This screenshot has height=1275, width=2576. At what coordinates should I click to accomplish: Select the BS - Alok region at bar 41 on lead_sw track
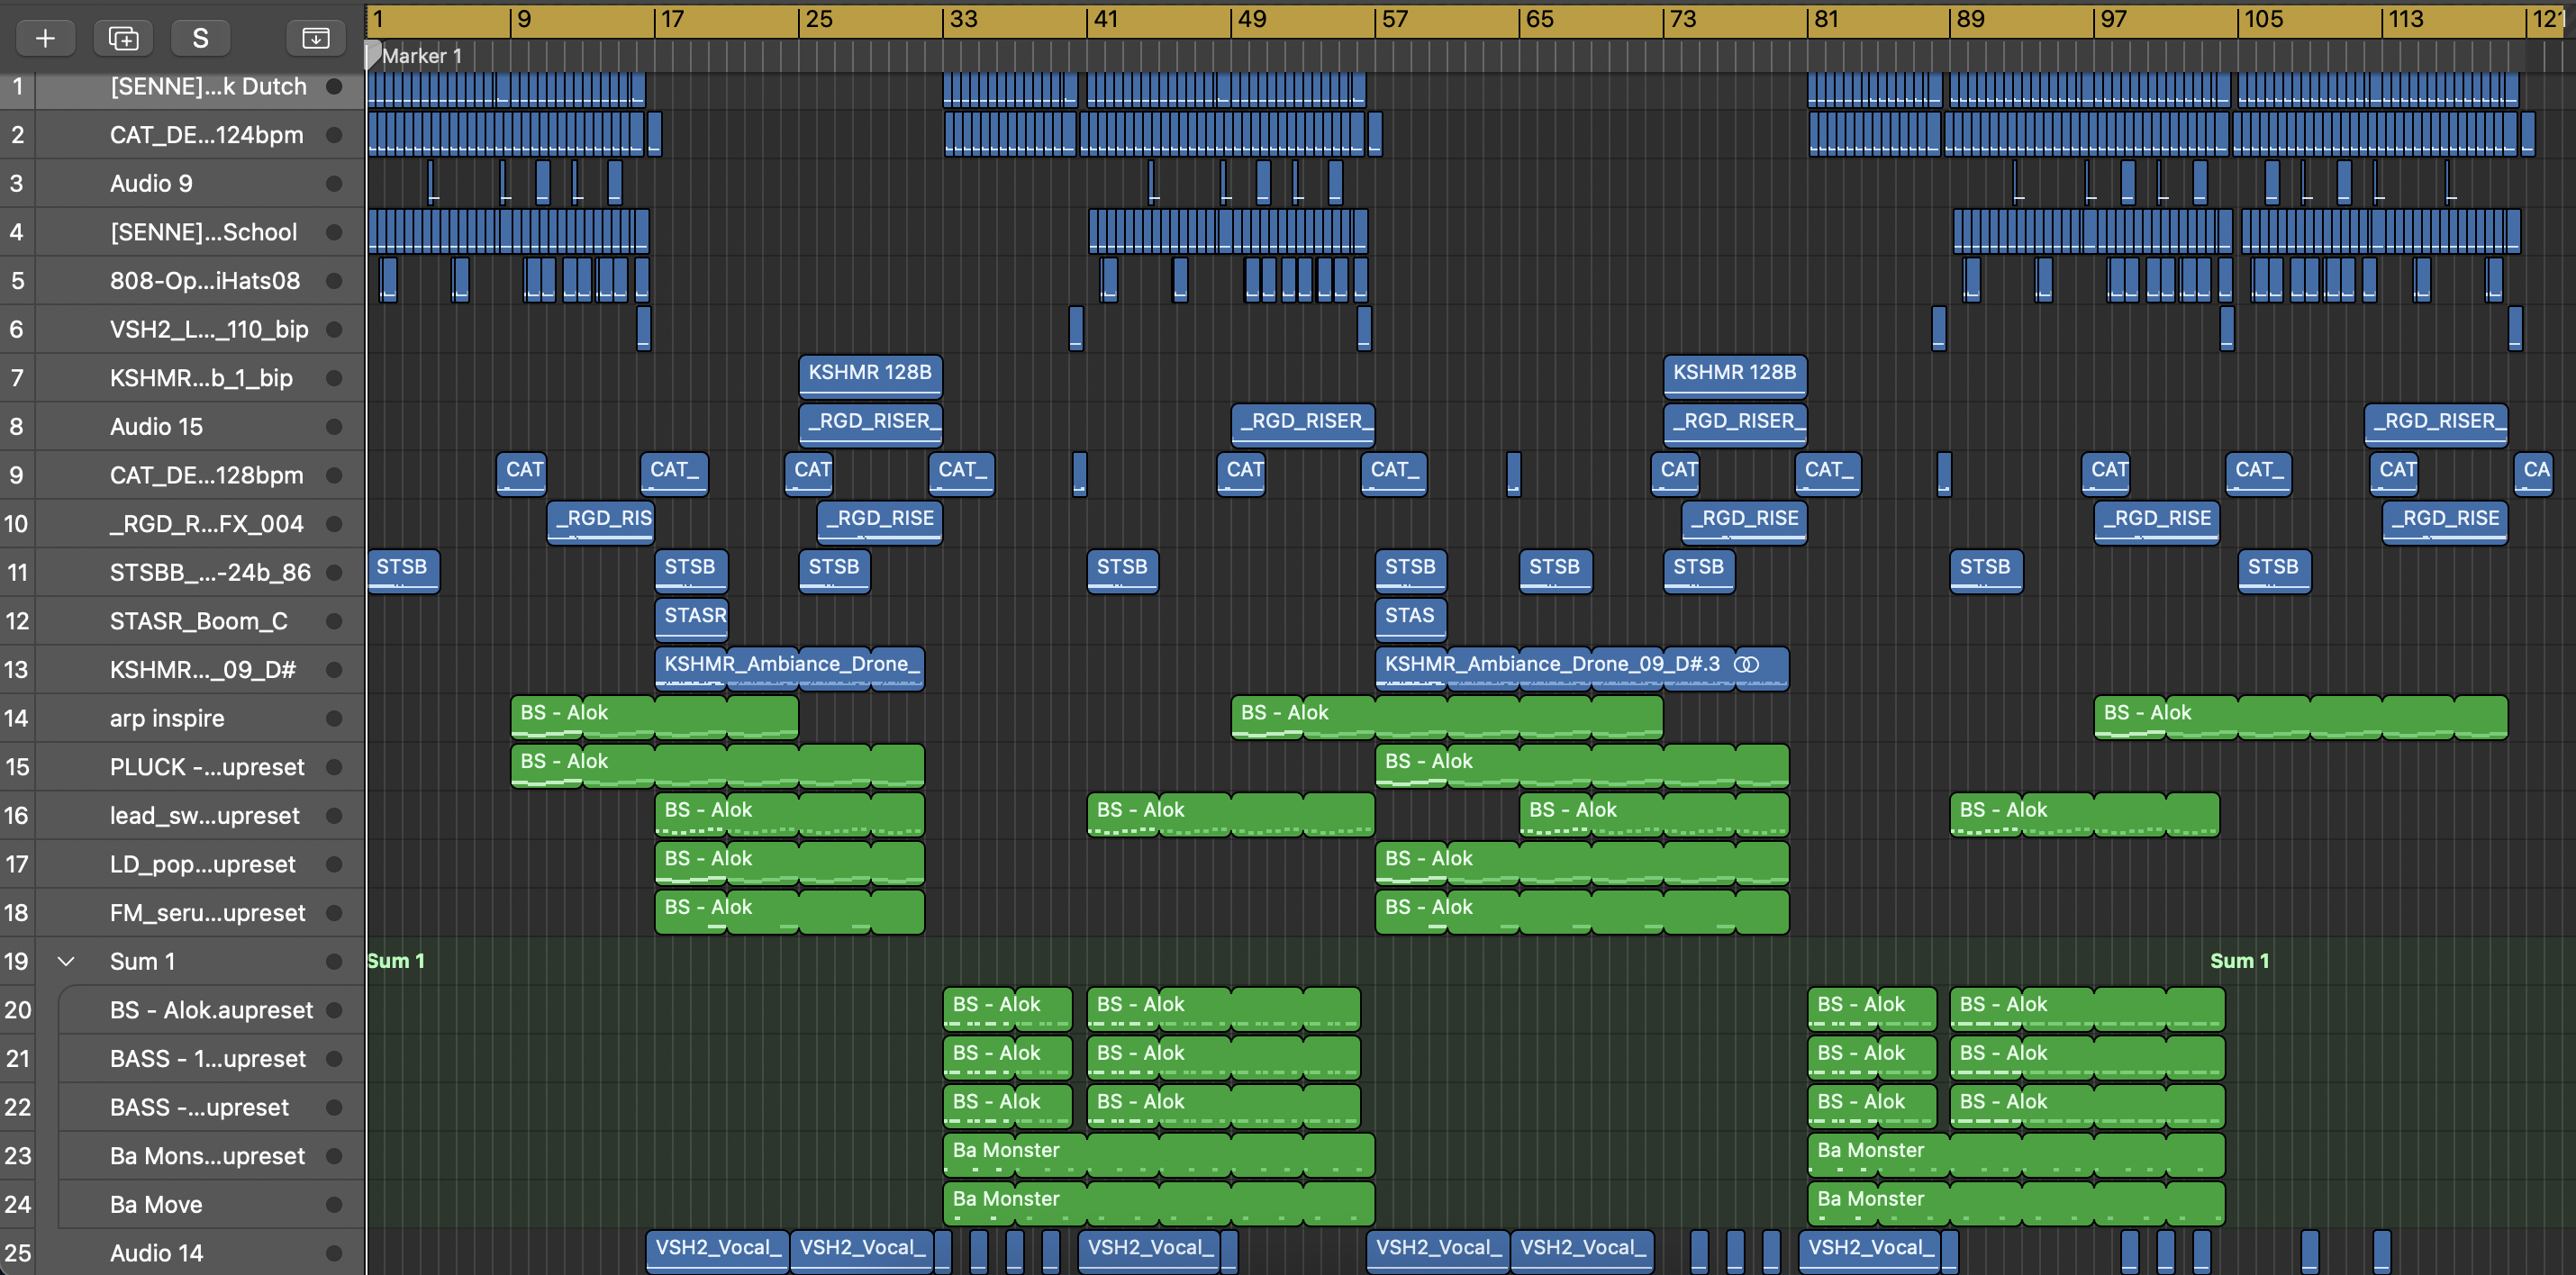1230,815
